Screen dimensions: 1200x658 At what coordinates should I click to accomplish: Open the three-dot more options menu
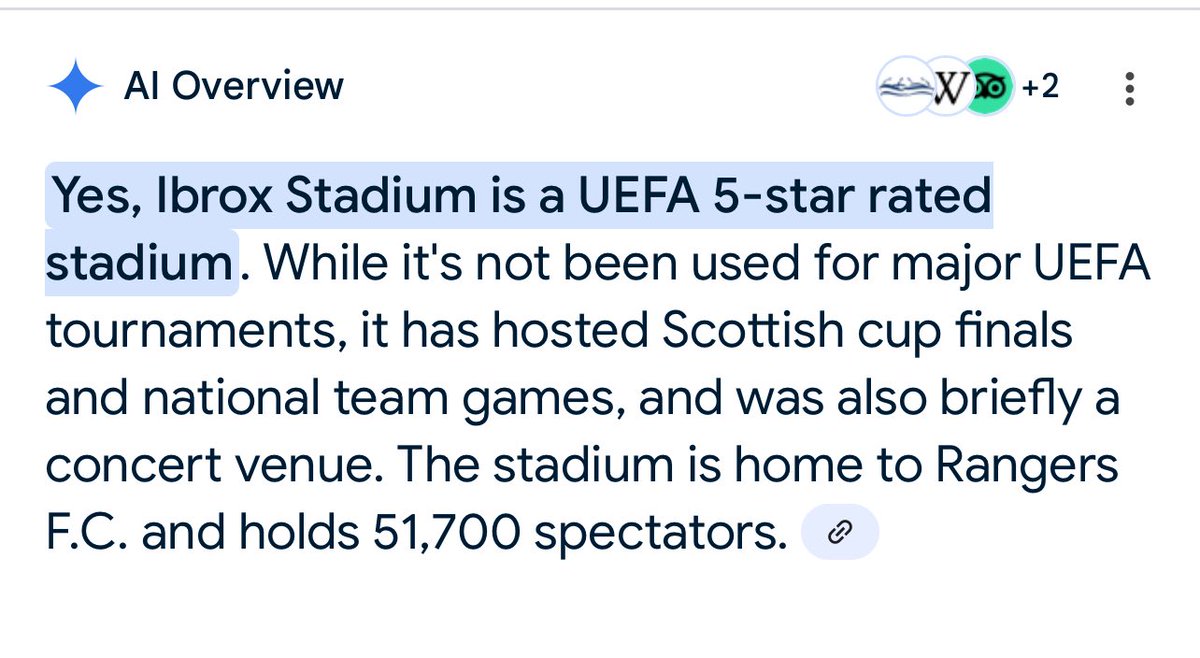1129,89
